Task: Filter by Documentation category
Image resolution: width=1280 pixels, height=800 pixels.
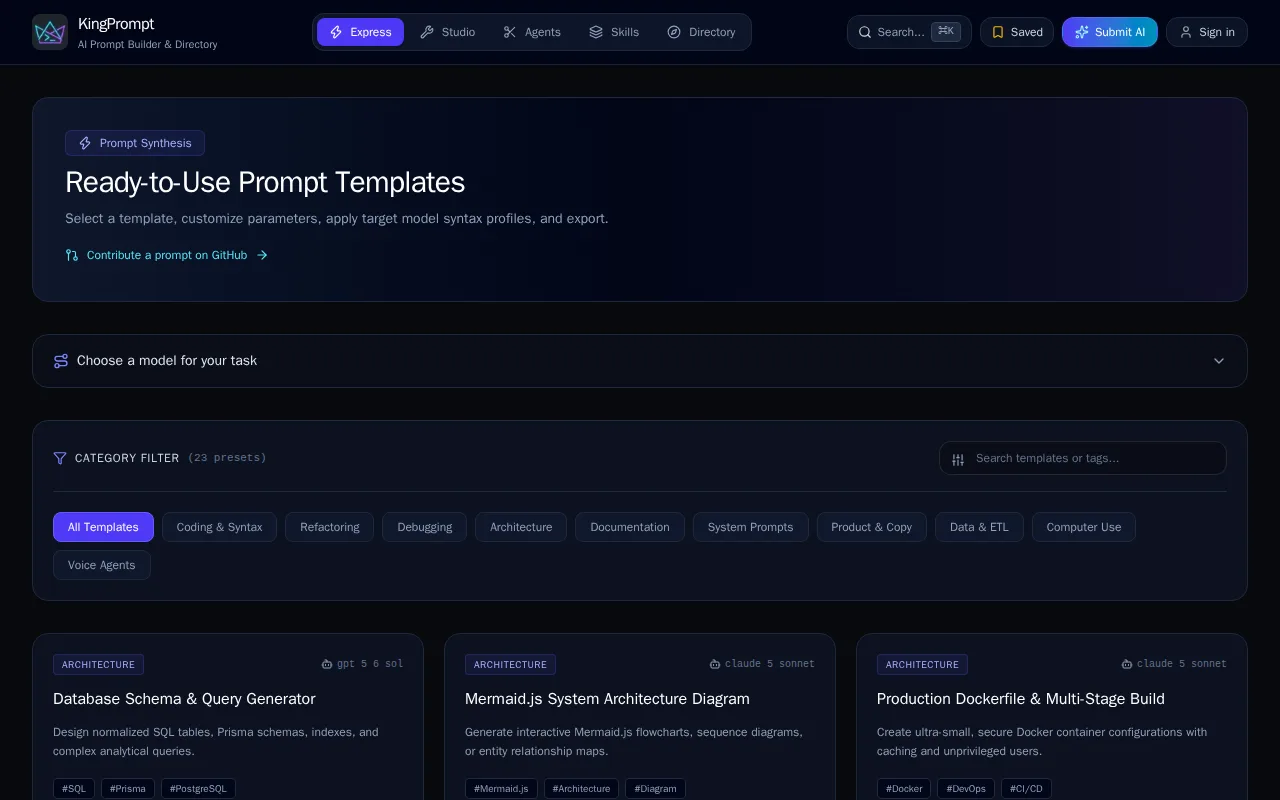Action: [630, 527]
